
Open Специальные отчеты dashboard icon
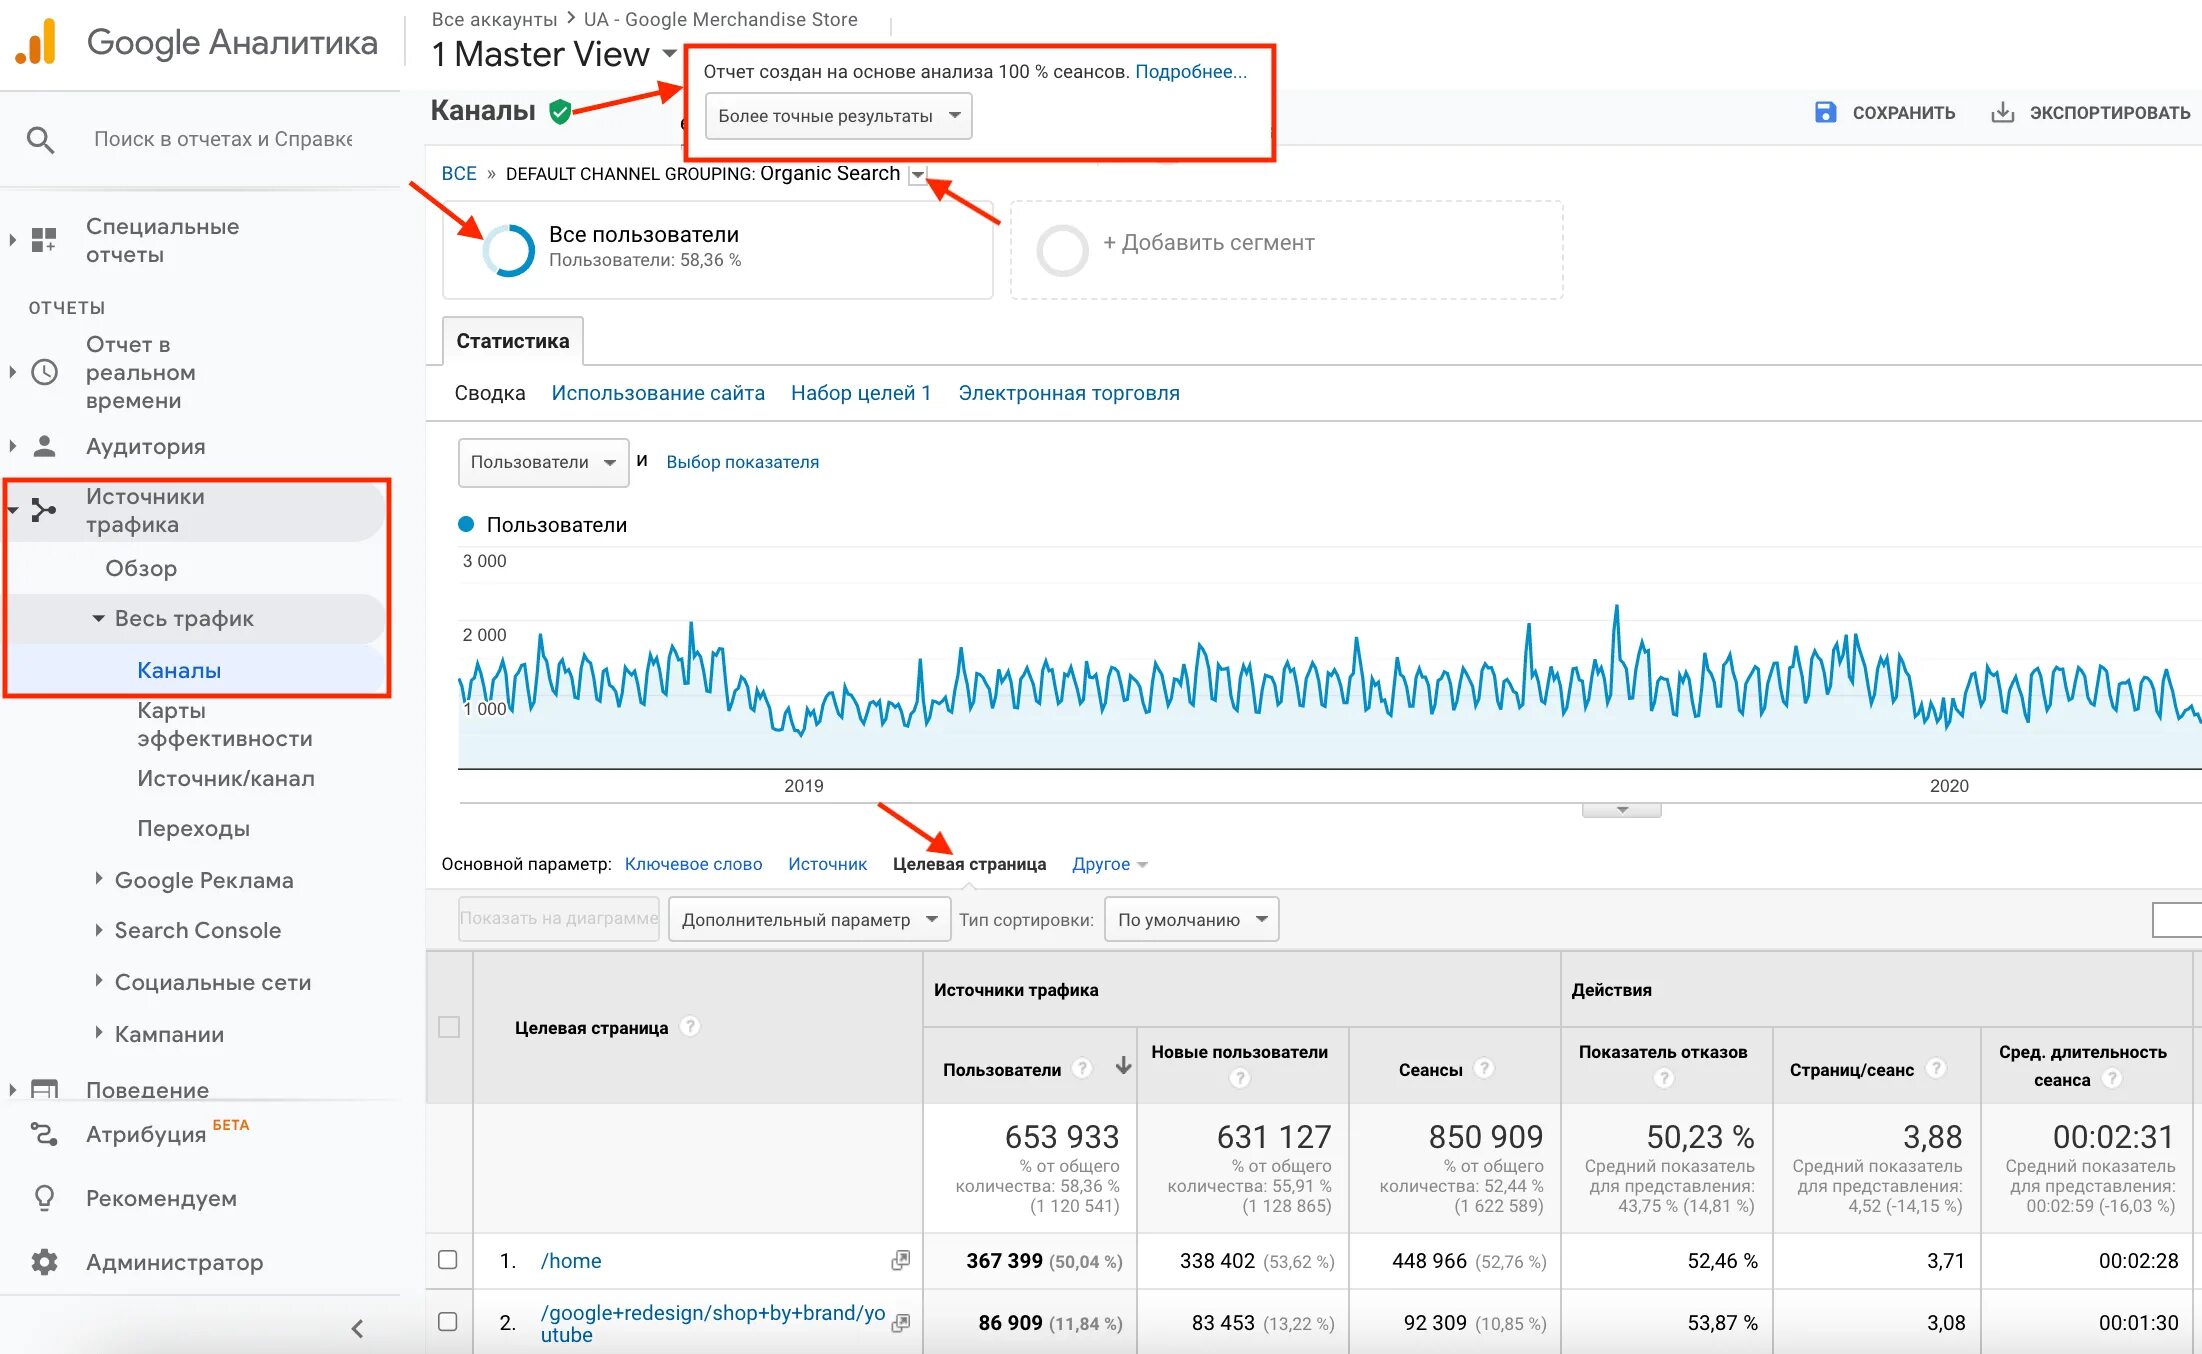click(43, 240)
